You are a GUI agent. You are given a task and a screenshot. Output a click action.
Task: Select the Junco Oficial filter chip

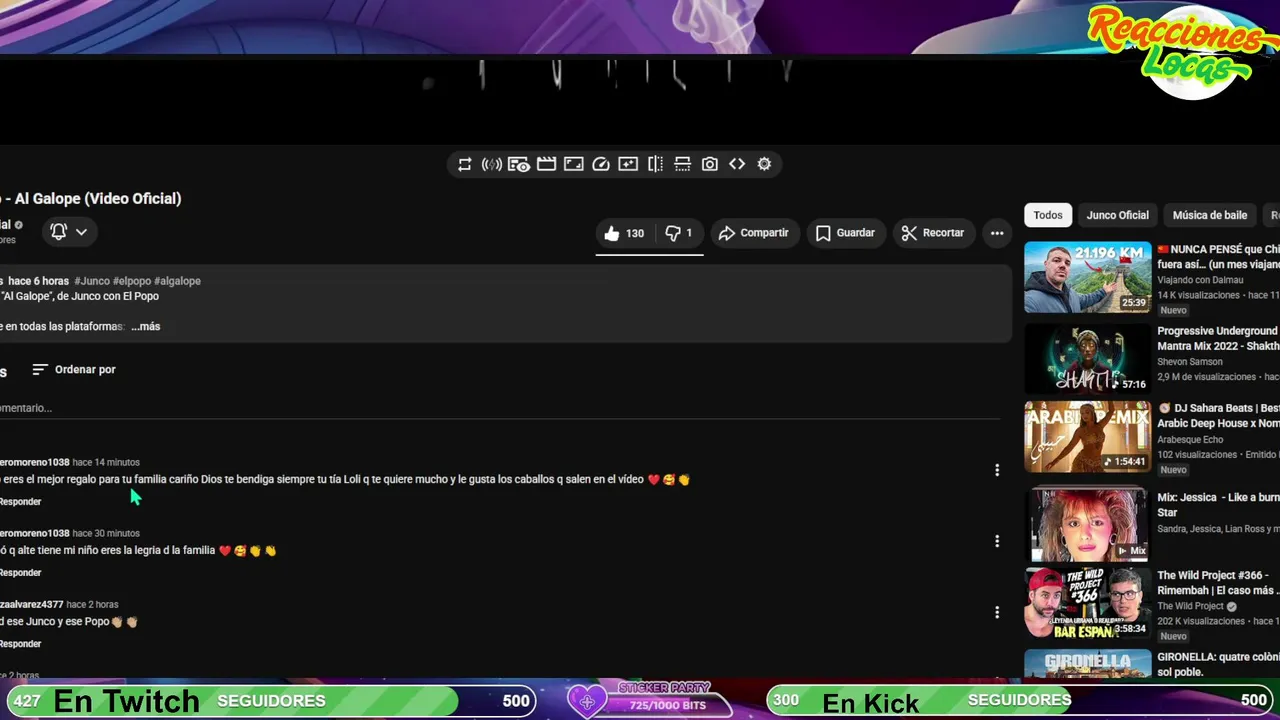click(x=1118, y=215)
